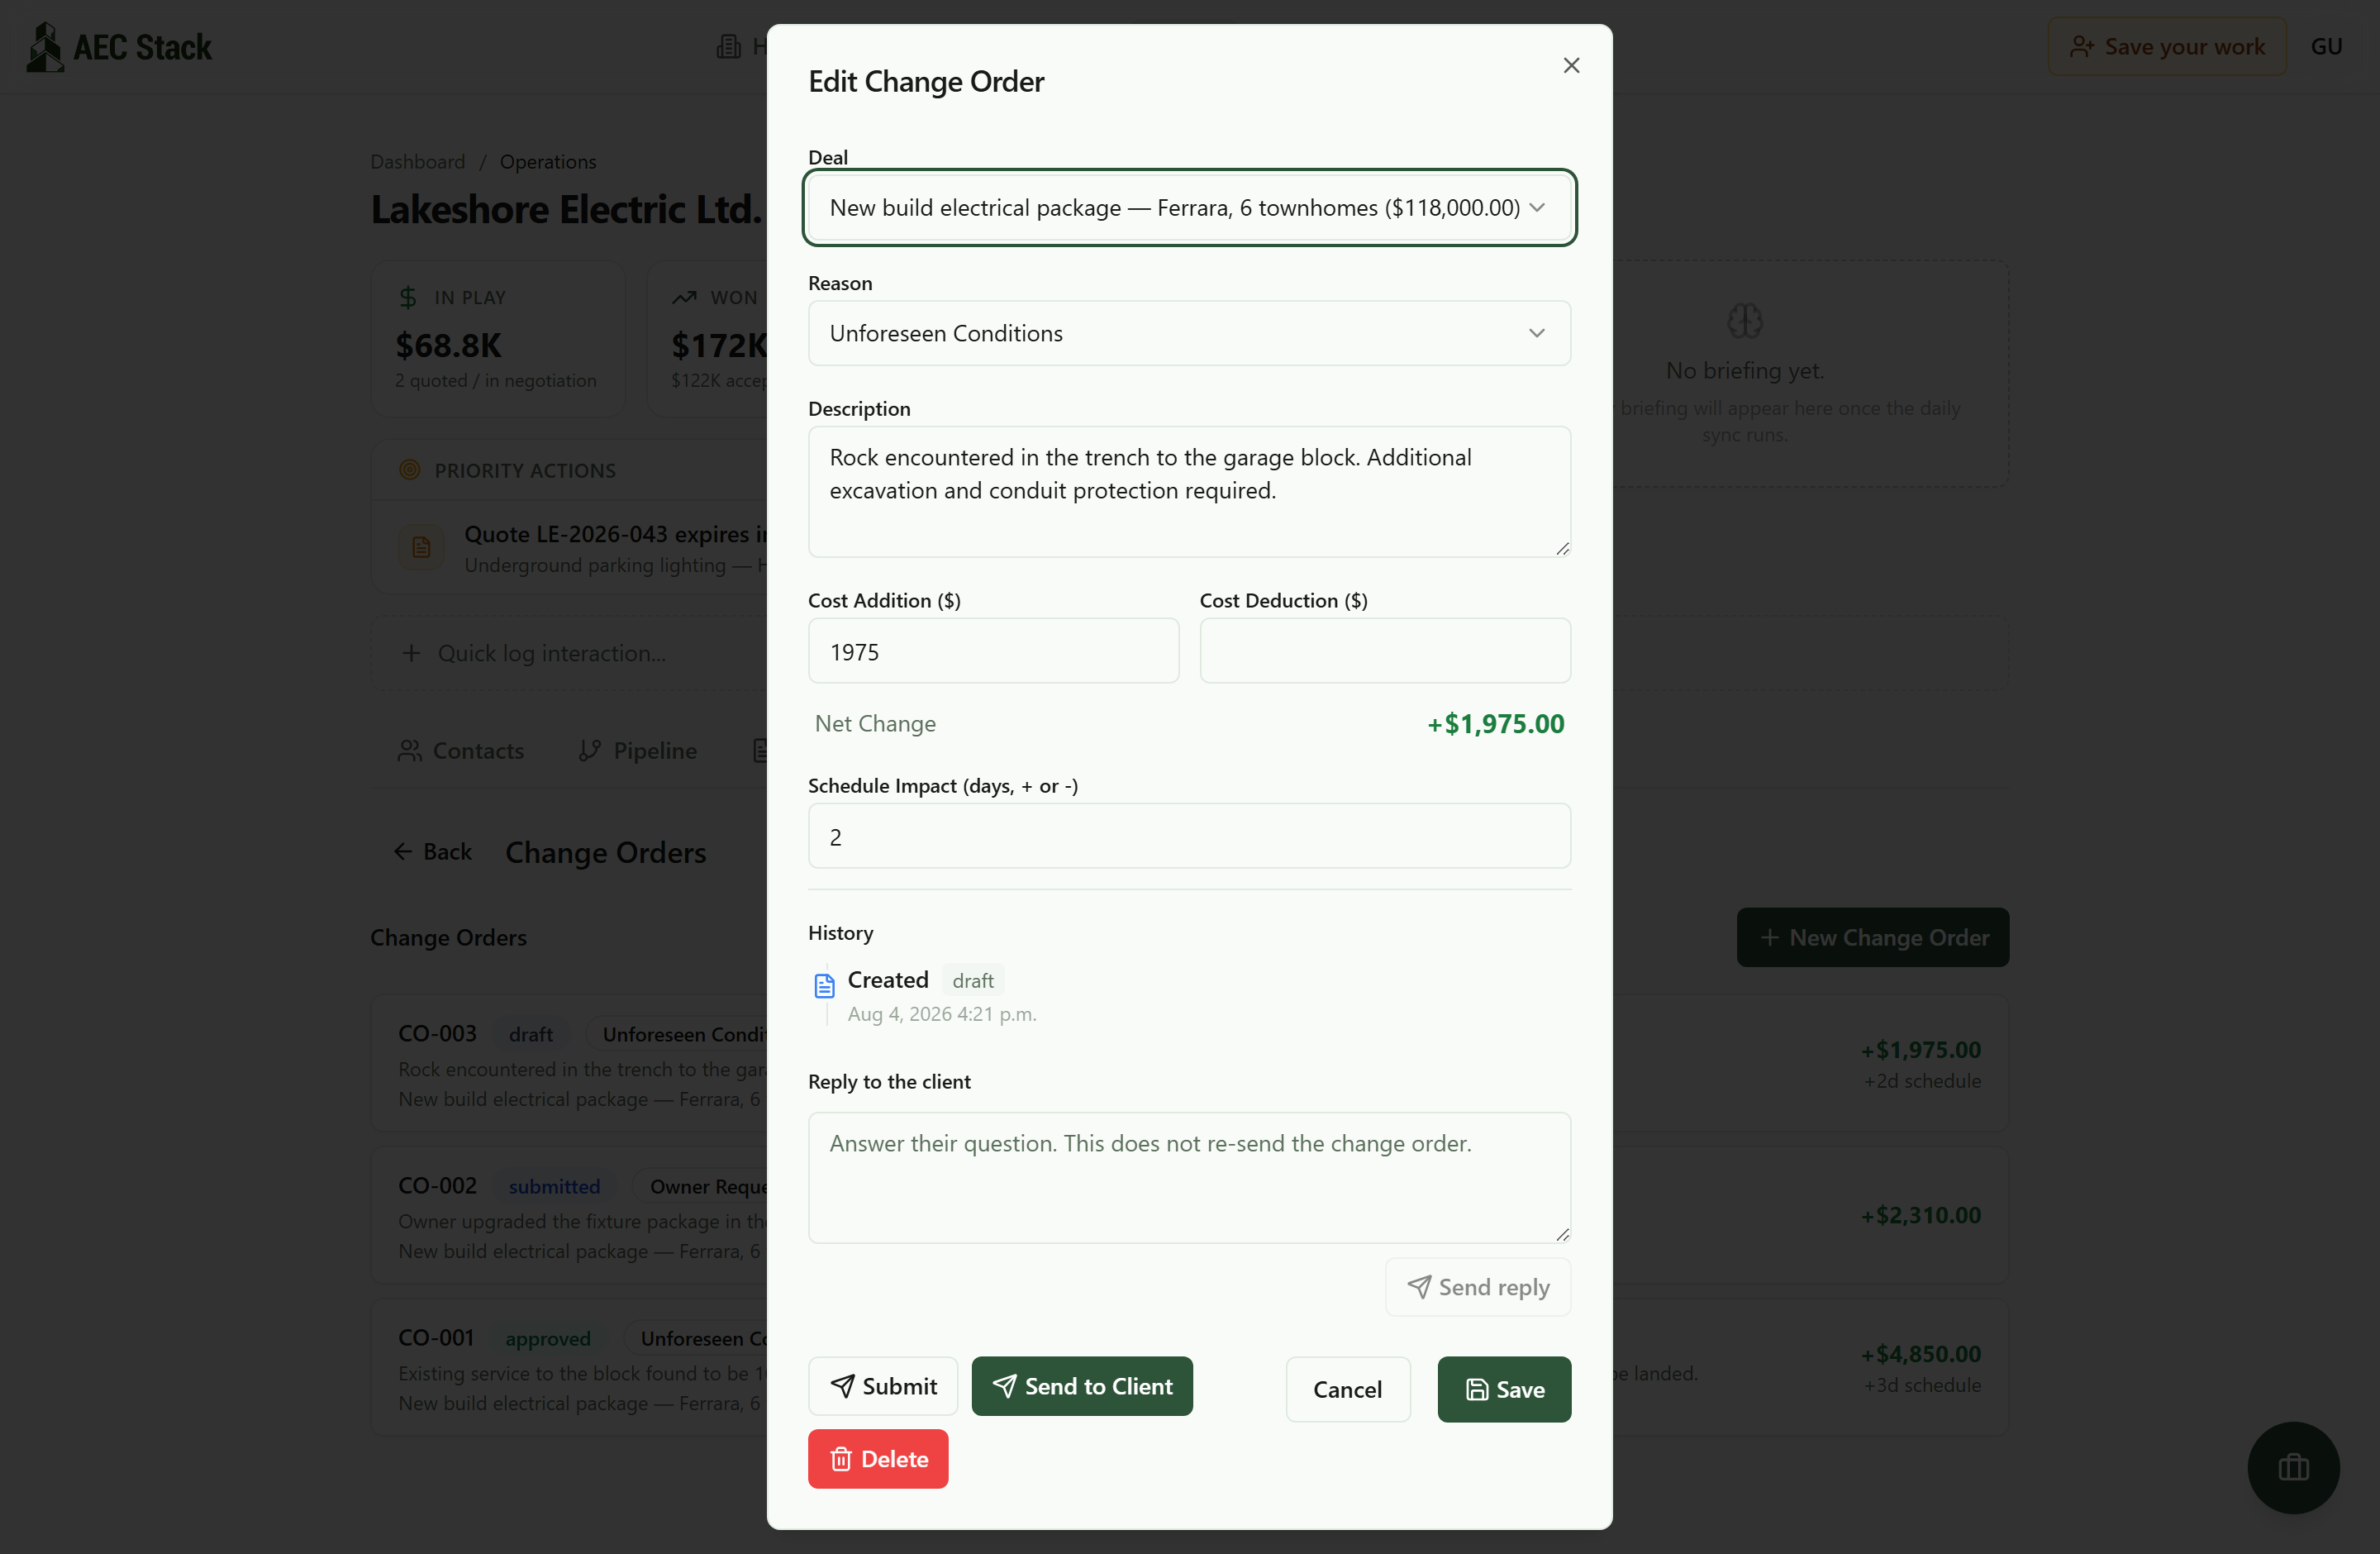Click the brain icon in briefing panel
The width and height of the screenshot is (2380, 1554).
[1744, 321]
